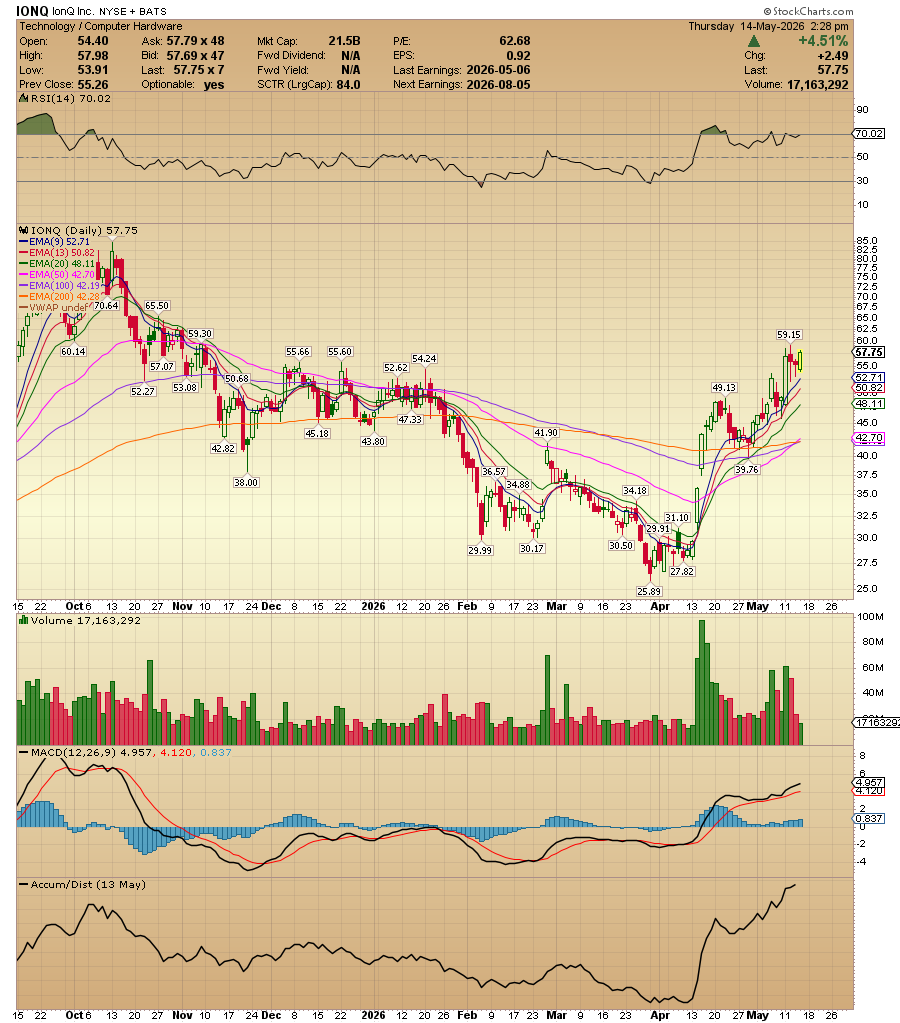This screenshot has height=1023, width=900.
Task: Click the candlestick icon beside IONQ (Daily)
Action: pos(24,230)
